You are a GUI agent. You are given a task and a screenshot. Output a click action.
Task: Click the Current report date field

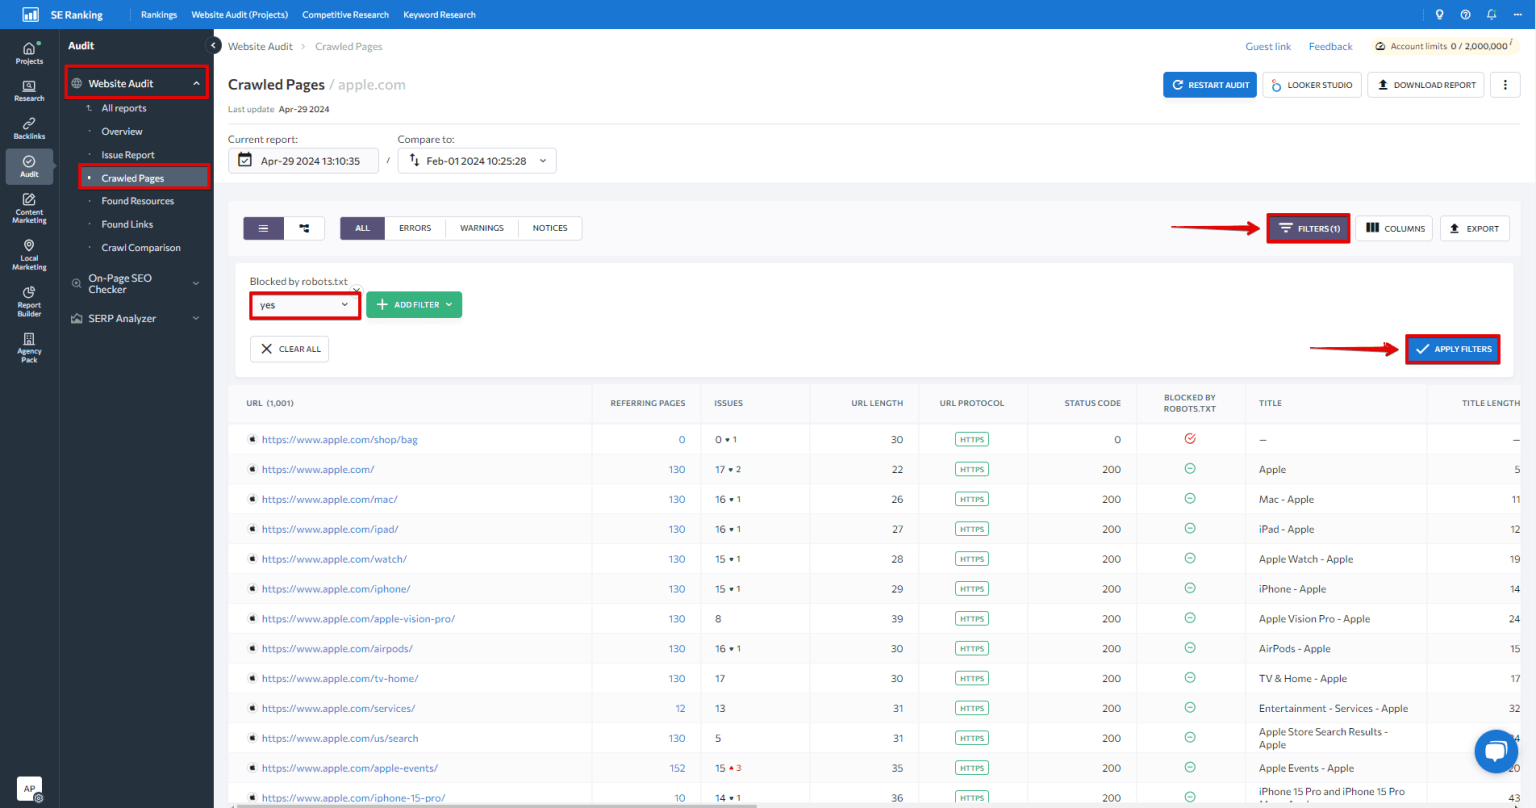click(303, 161)
